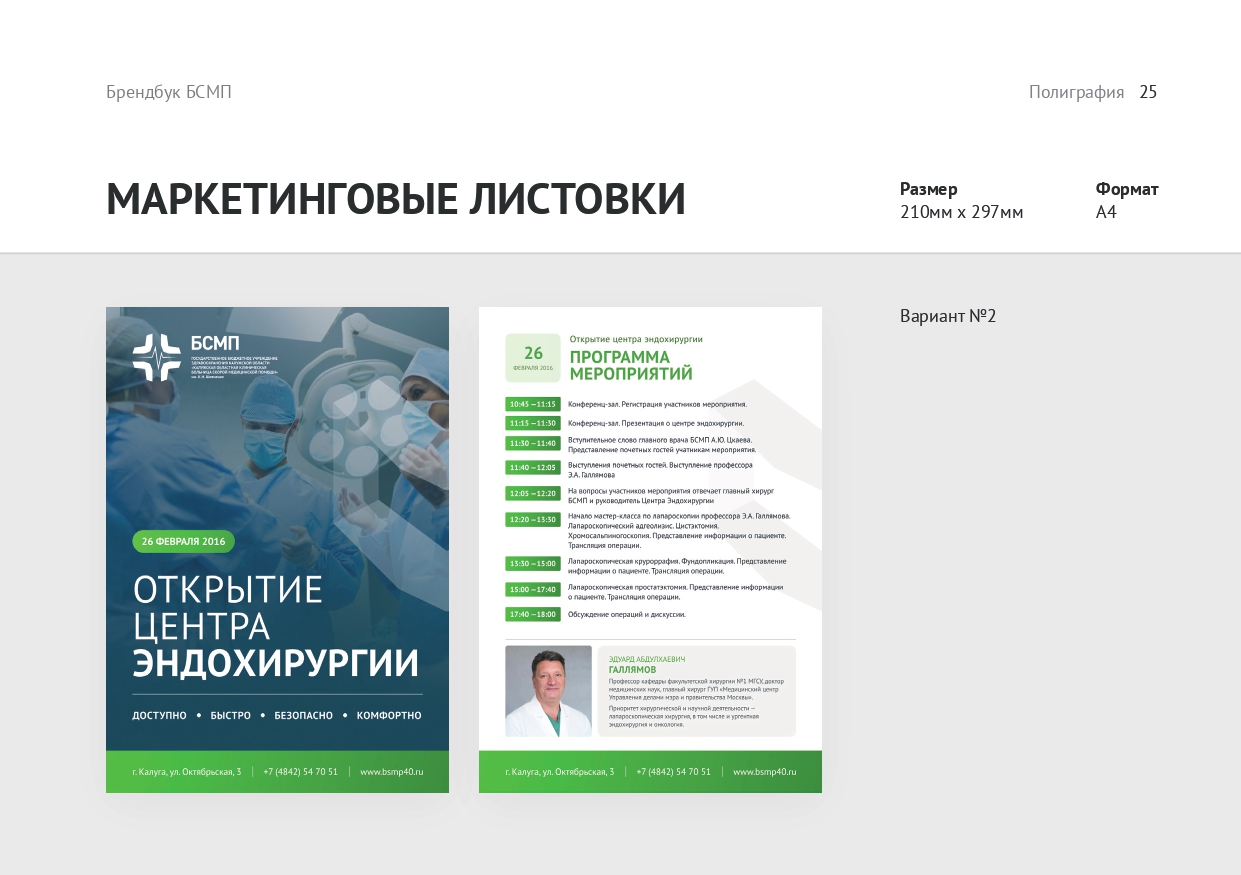The image size is (1241, 875).
Task: Select the "26" date box on the program flyer
Action: pos(533,357)
